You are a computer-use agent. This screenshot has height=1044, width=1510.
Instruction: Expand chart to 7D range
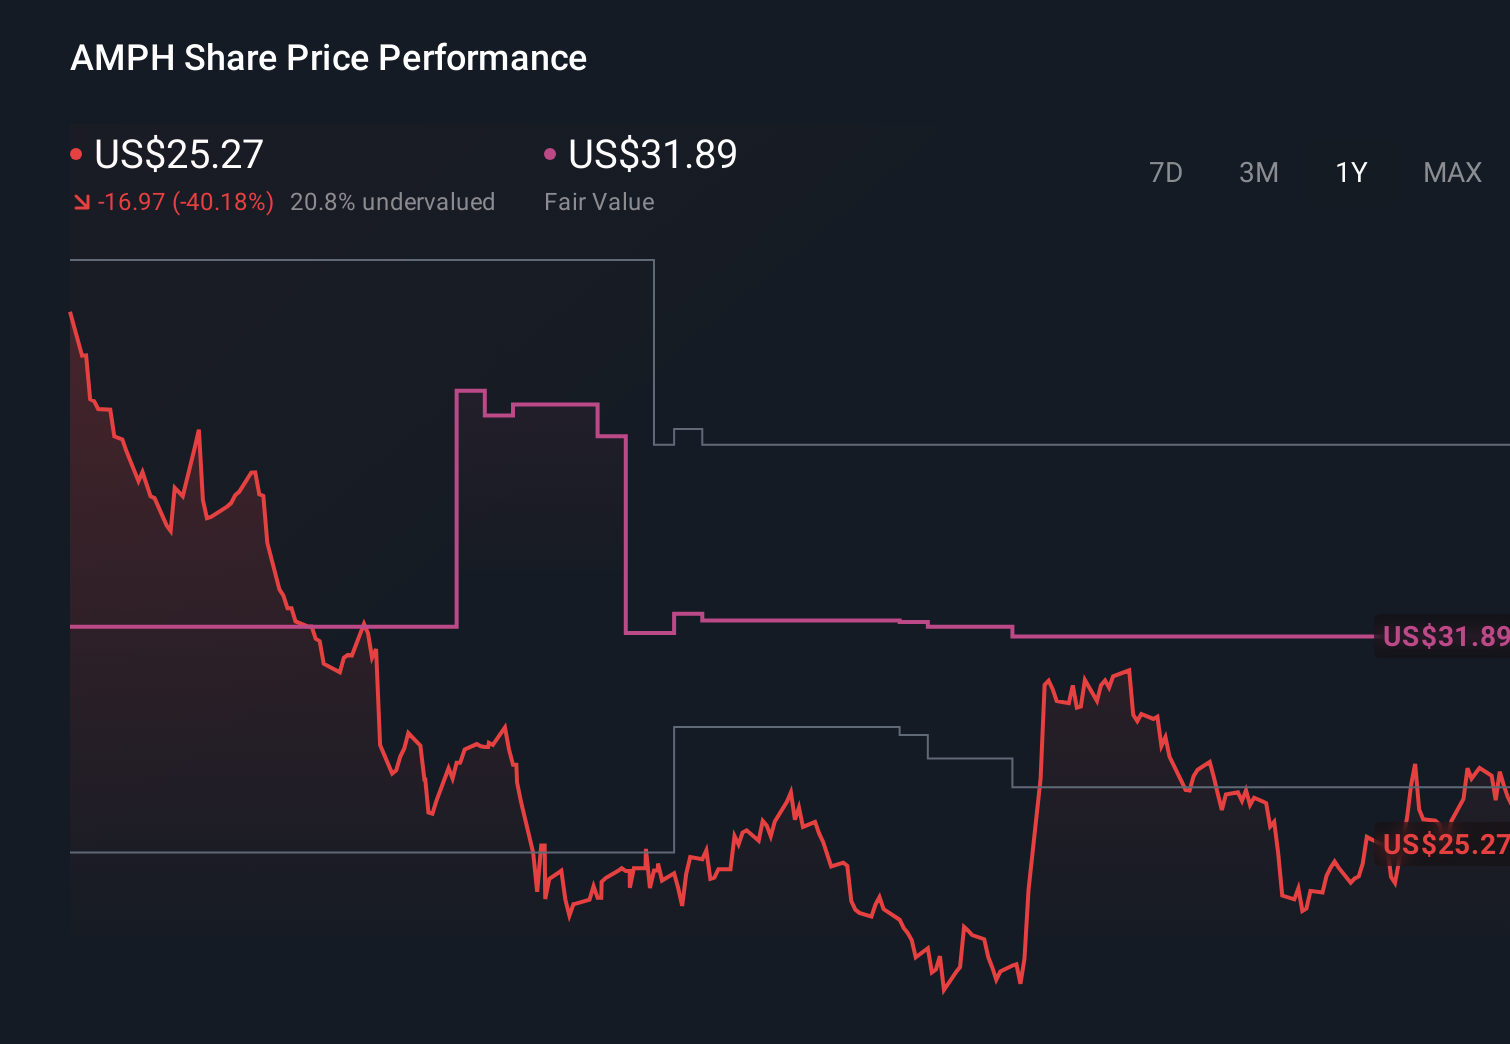coord(1166,172)
